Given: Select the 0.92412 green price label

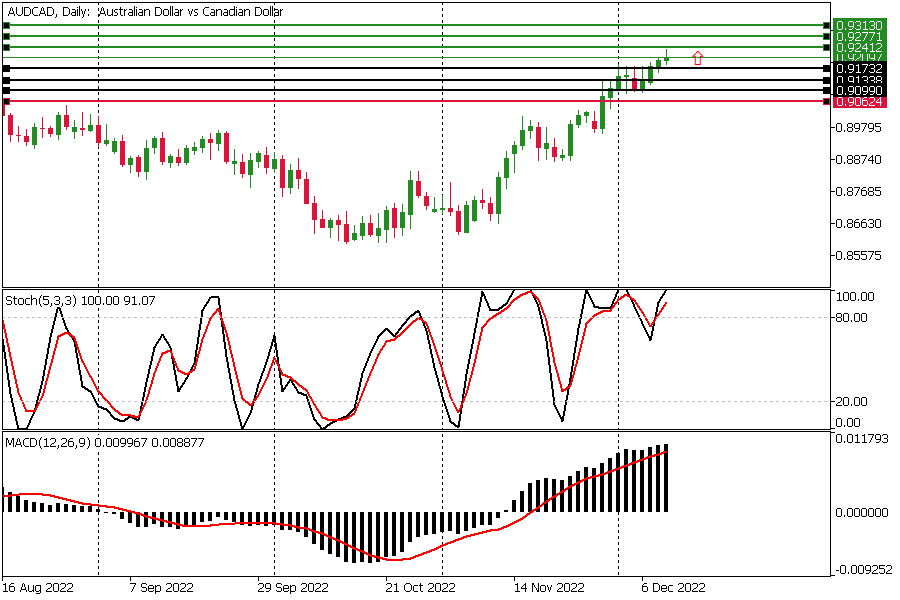Looking at the screenshot, I should pyautogui.click(x=859, y=47).
